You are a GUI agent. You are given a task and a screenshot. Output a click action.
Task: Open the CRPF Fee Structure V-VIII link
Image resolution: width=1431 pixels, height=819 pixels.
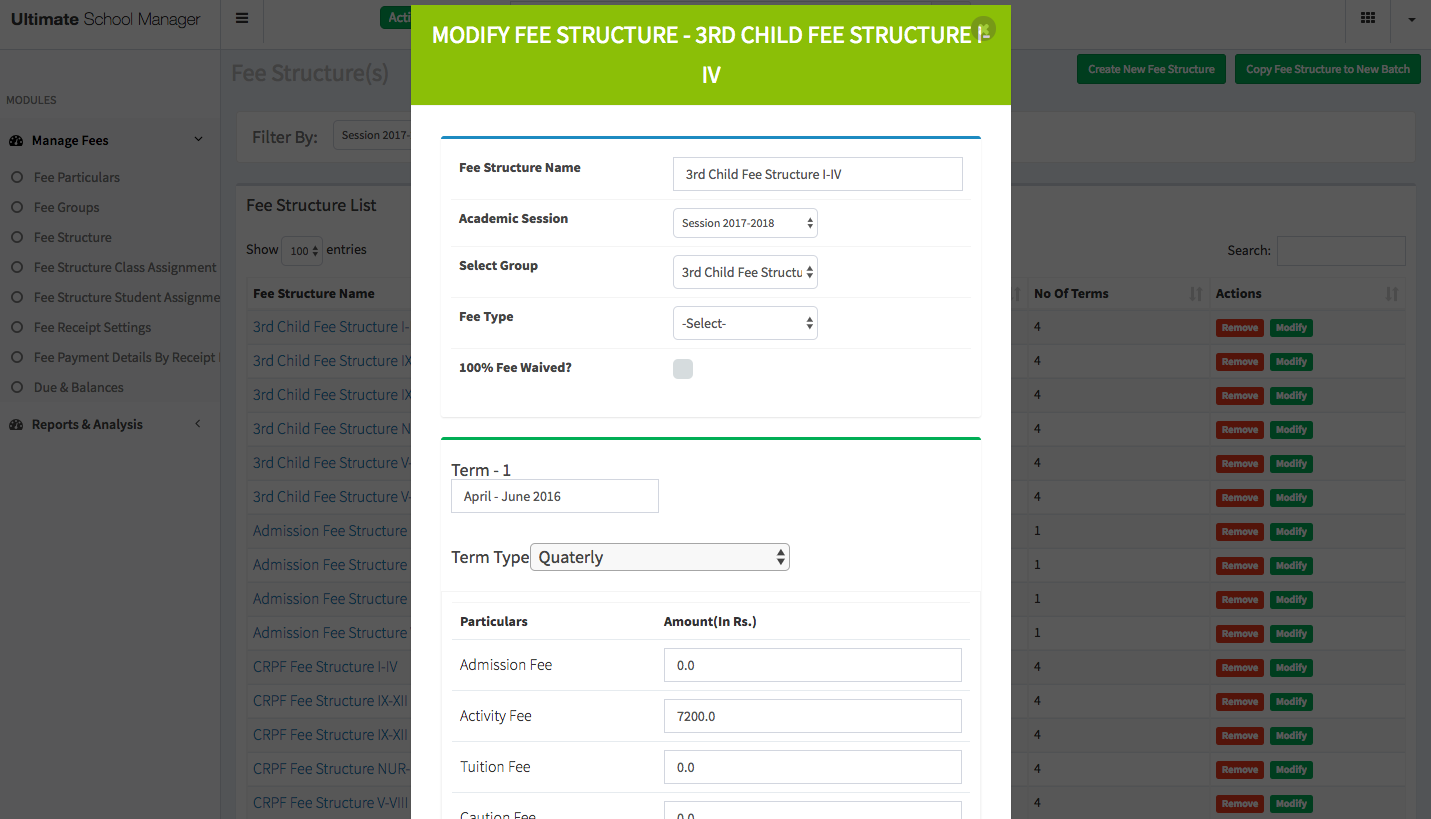click(328, 803)
